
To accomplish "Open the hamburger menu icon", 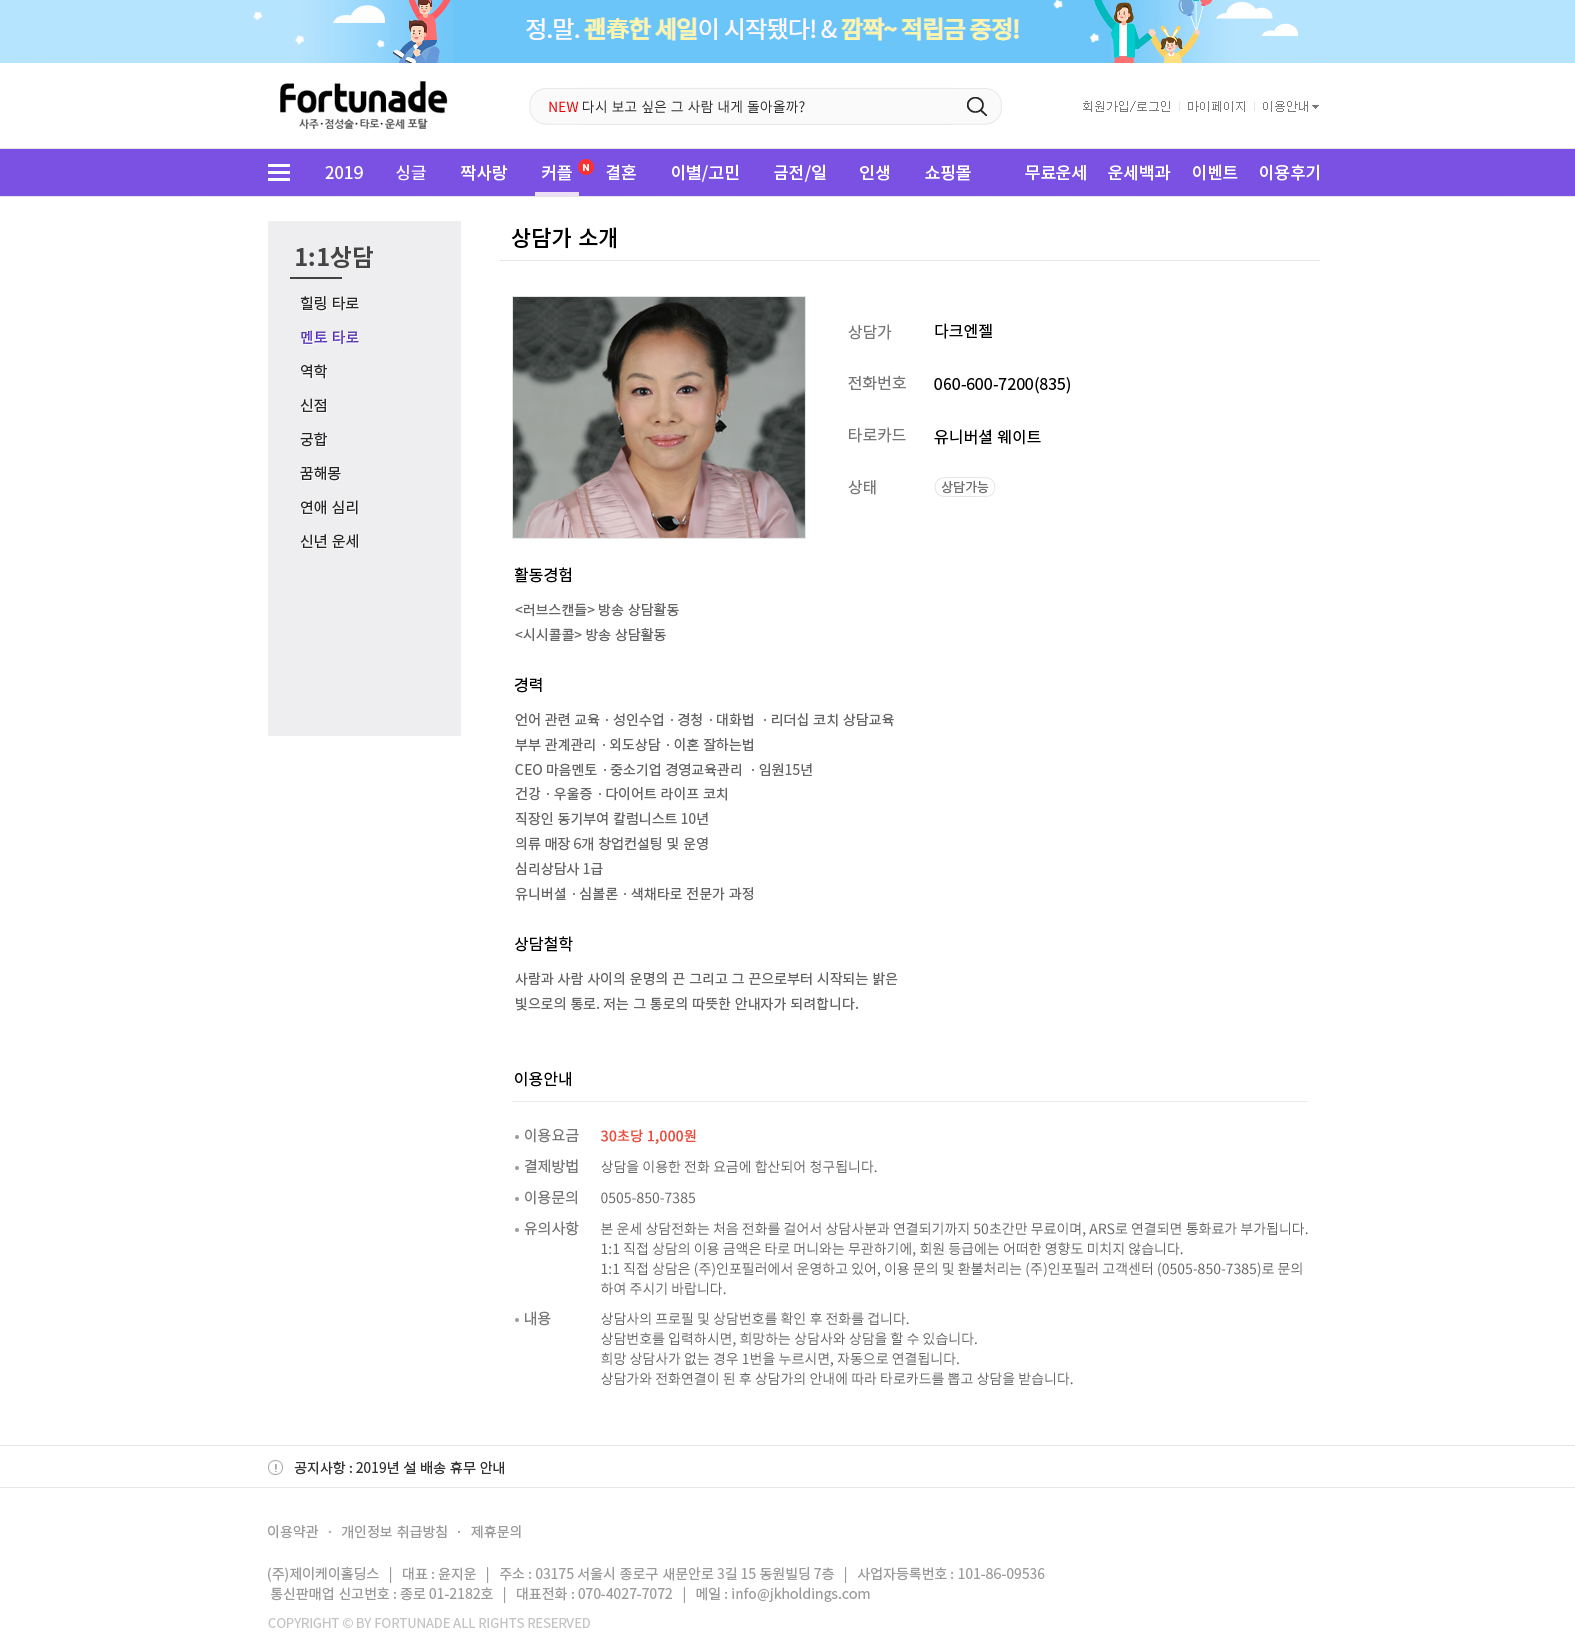I will 279,173.
